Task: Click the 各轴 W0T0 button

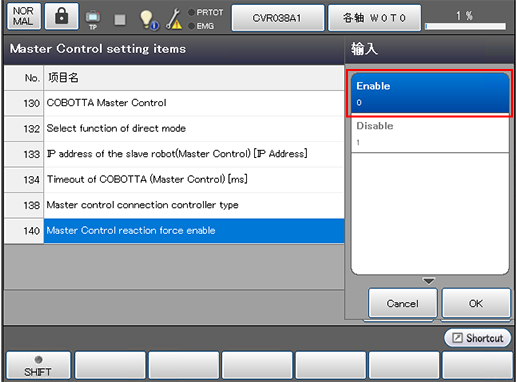Action: pos(374,18)
